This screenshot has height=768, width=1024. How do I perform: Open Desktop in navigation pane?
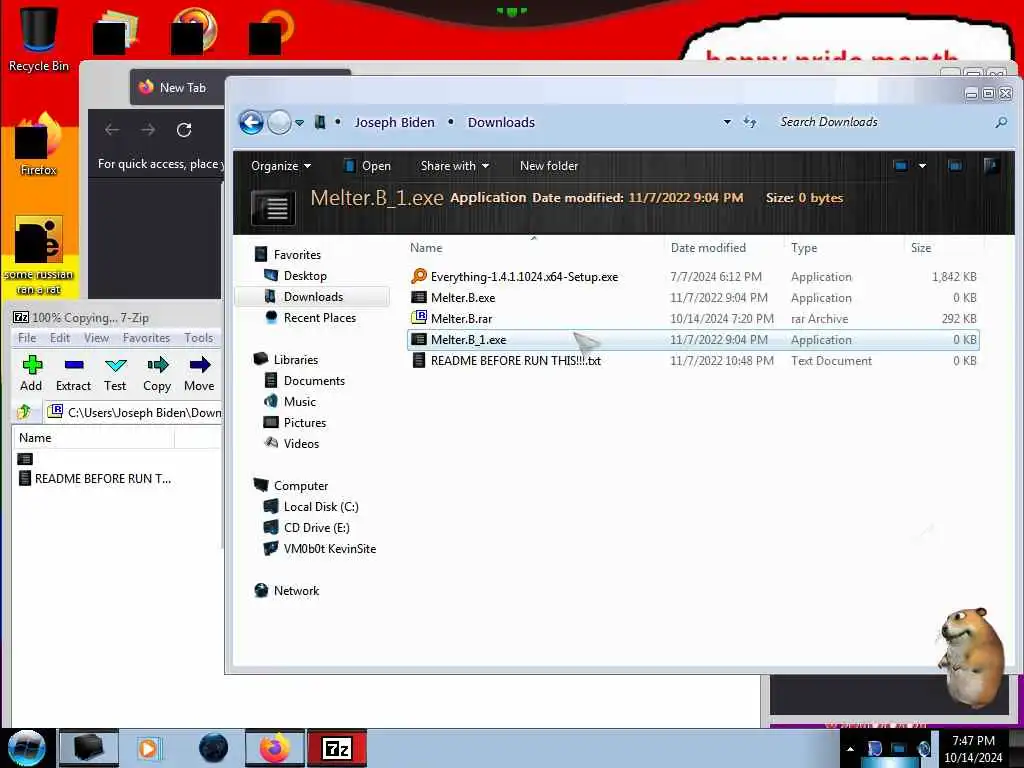tap(305, 276)
